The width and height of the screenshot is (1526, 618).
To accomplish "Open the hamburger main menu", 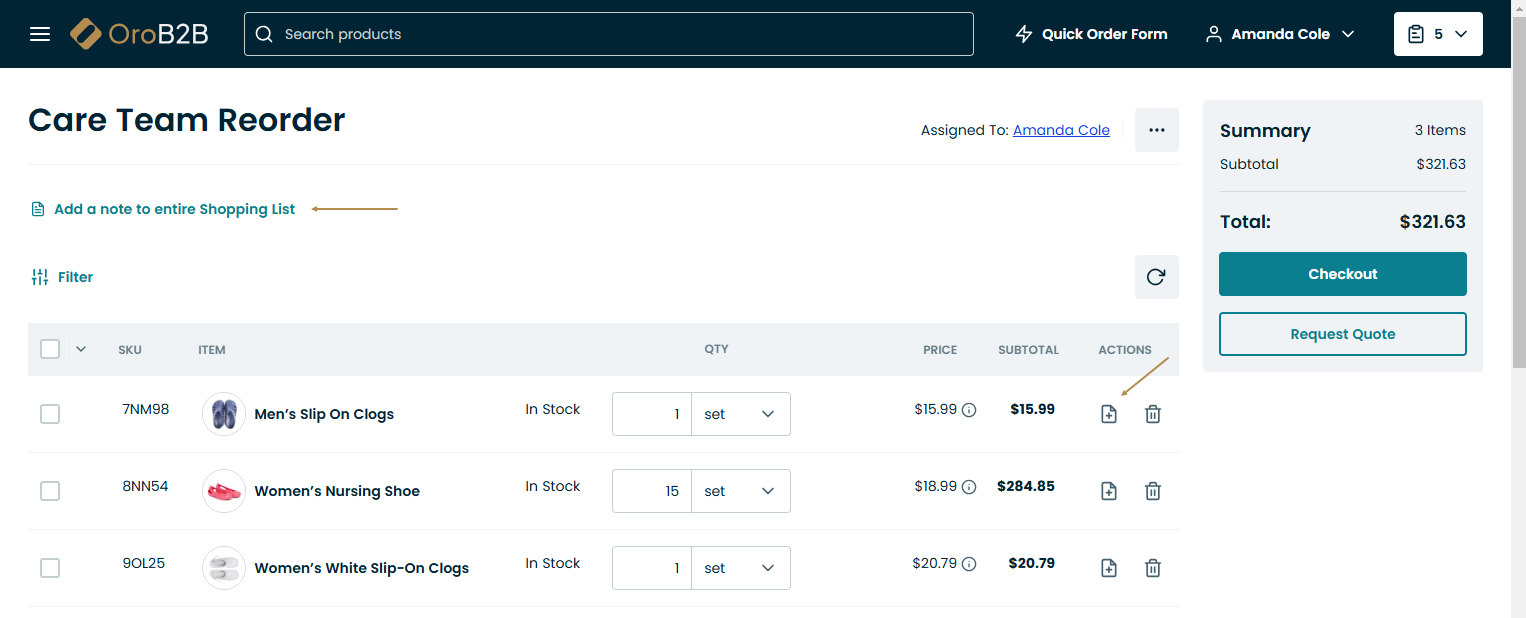I will tap(40, 34).
